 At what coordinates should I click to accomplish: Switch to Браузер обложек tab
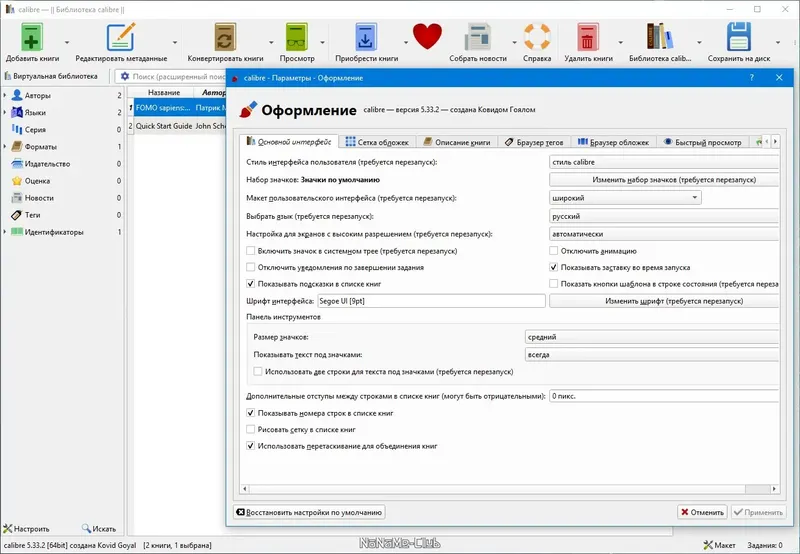[613, 142]
